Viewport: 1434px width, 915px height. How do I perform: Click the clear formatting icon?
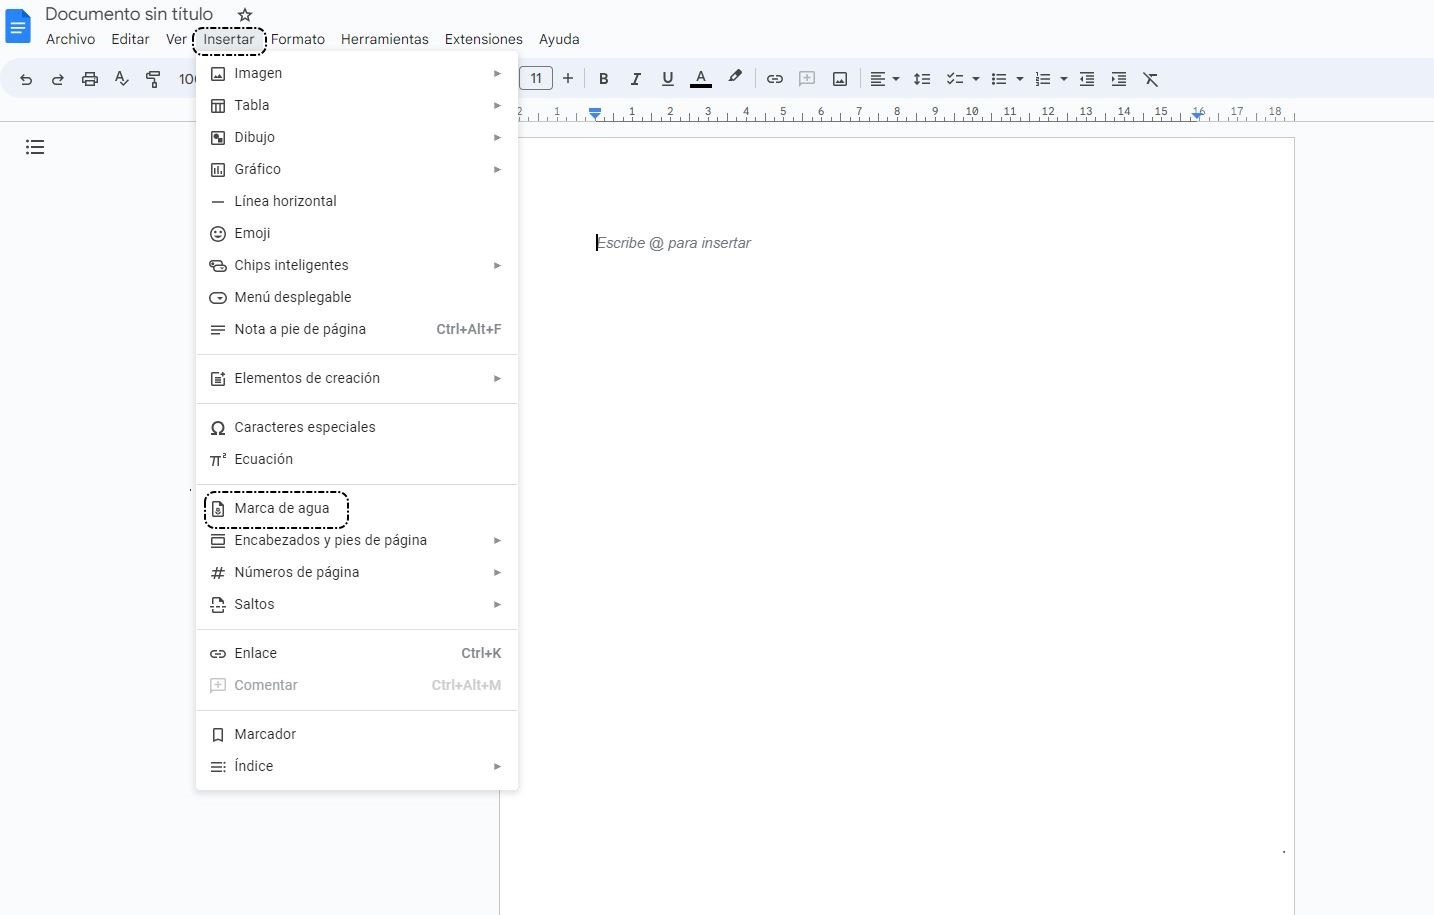click(x=1151, y=79)
